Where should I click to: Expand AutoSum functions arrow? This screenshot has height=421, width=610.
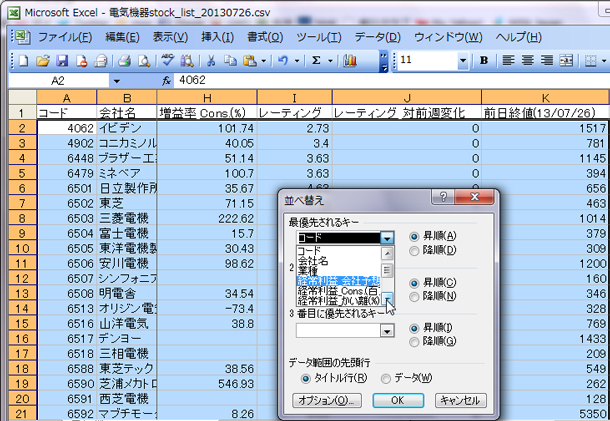click(330, 61)
